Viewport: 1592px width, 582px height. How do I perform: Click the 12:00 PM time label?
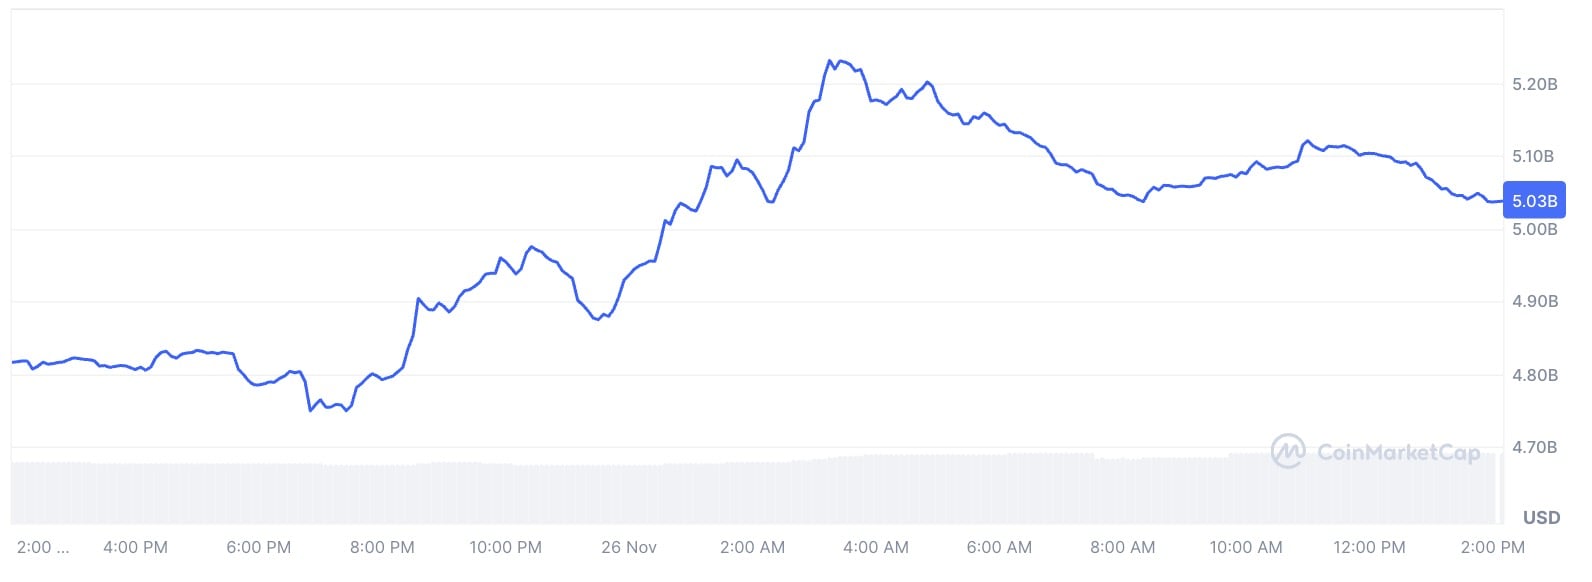(1369, 547)
